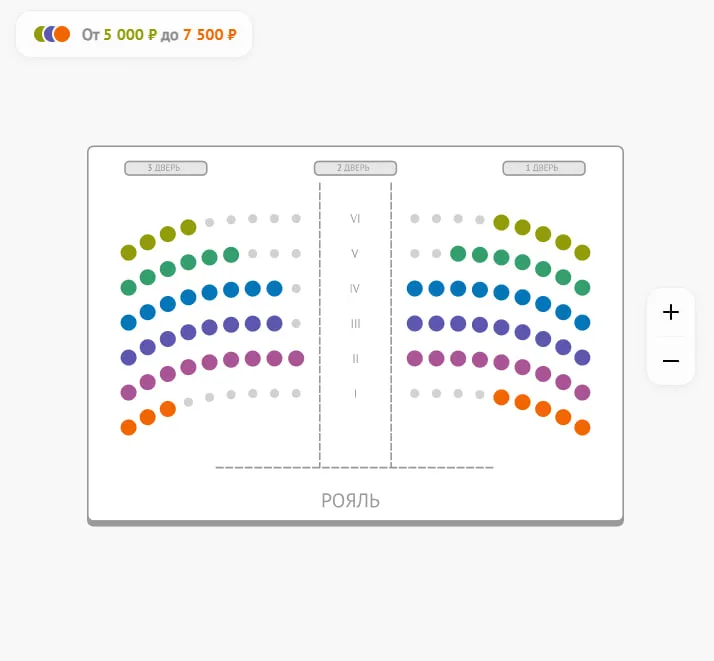Choose the outermost olive seat in left row VI
The image size is (714, 661).
coord(128,252)
